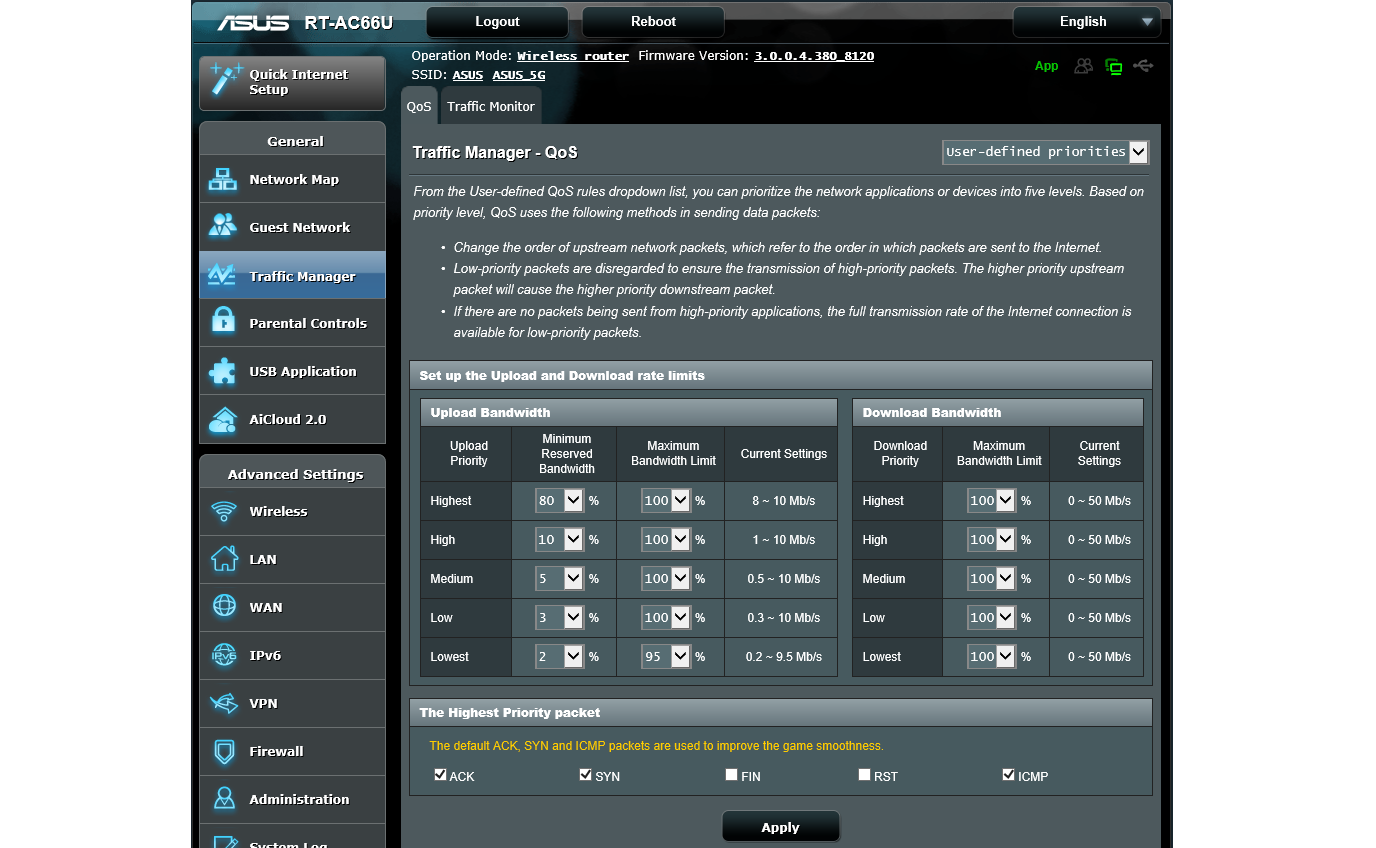Click the Quick Internet Setup wand icon

(x=226, y=82)
